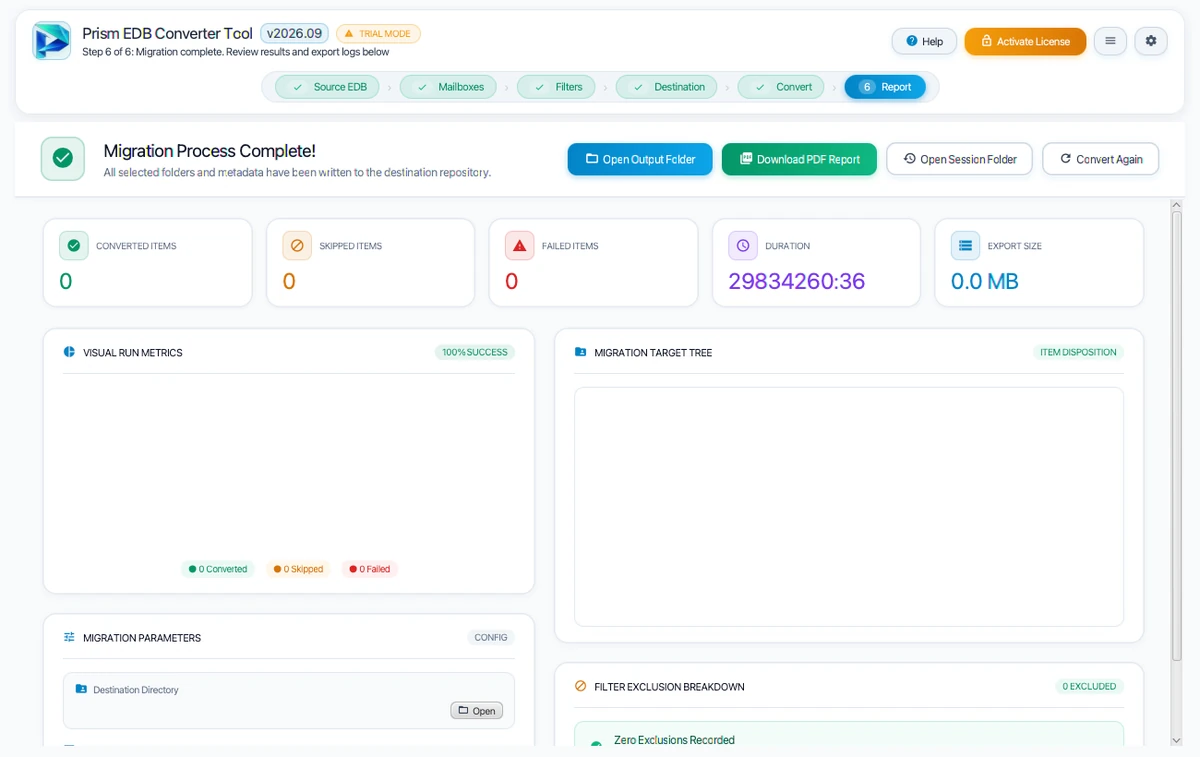The width and height of the screenshot is (1200, 757).
Task: Click the Destination Directory folder icon
Action: click(81, 689)
